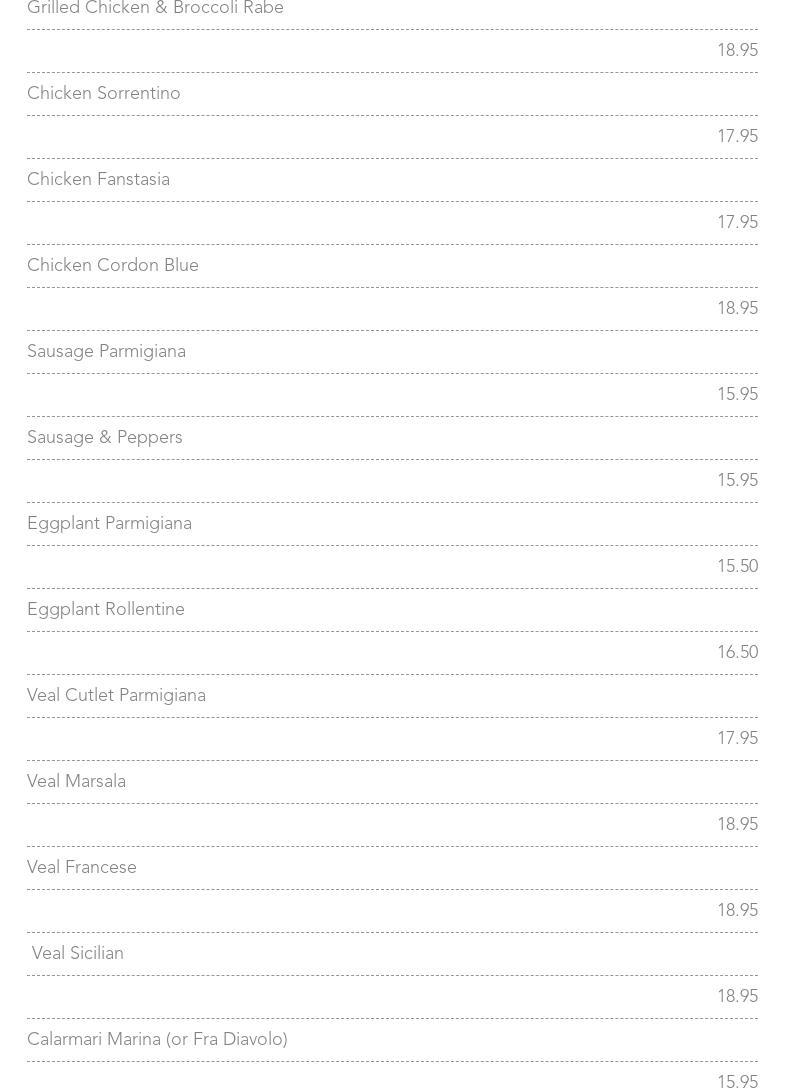Select the Chicken Sorrentino menu item
785x1088 pixels.
click(x=104, y=94)
